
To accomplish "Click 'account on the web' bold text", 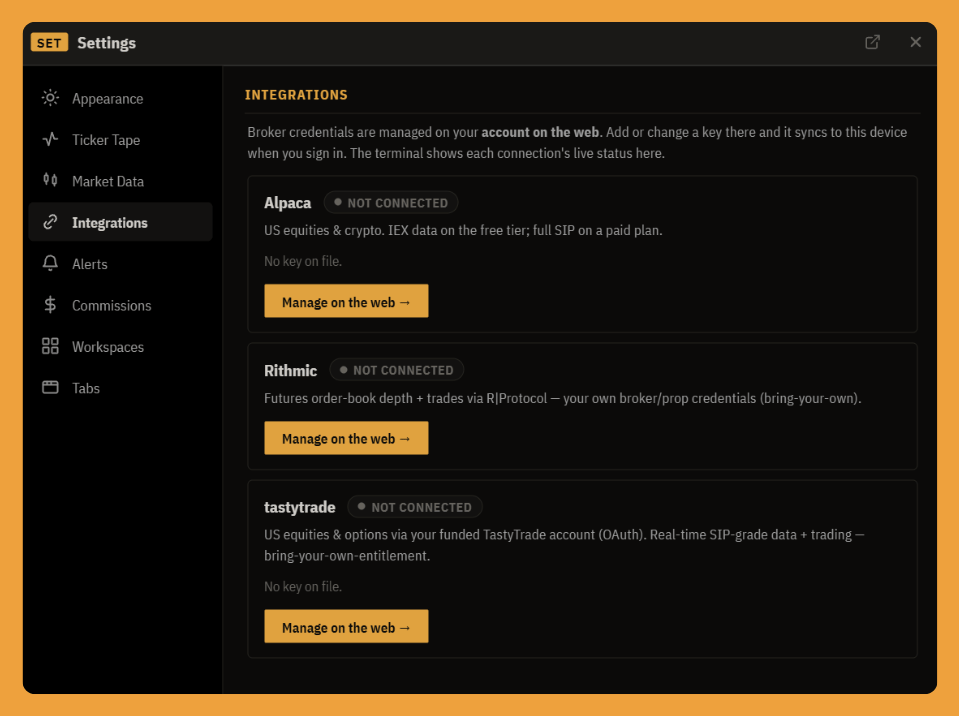I will (x=541, y=132).
